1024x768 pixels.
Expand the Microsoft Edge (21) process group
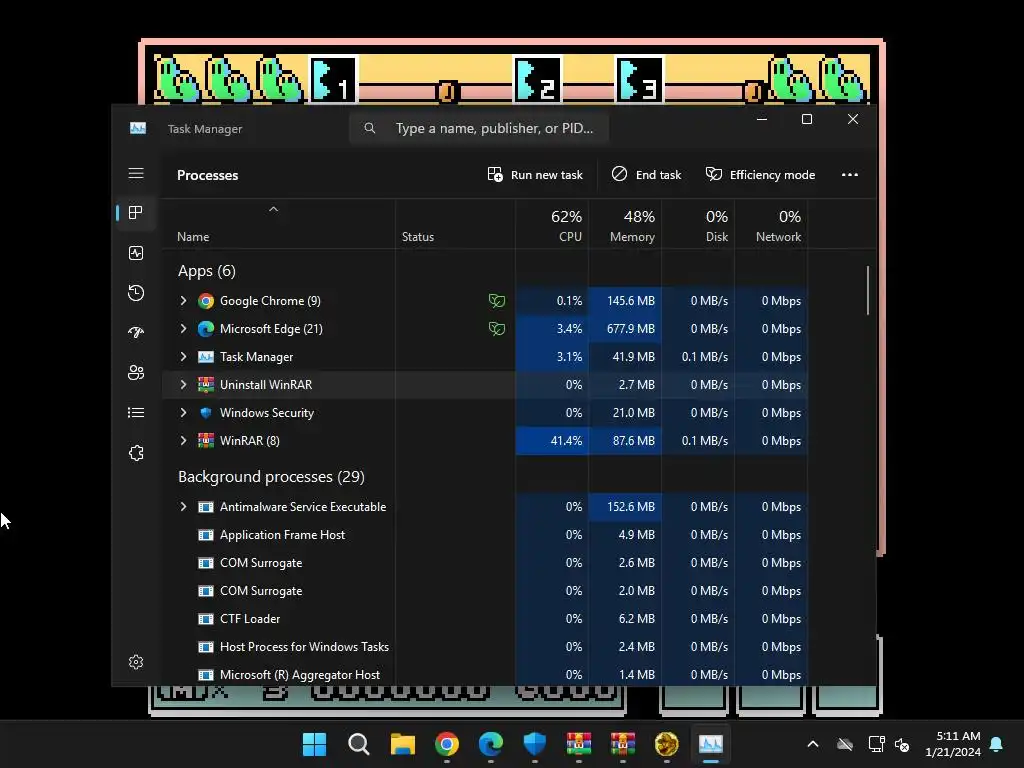[x=184, y=328]
